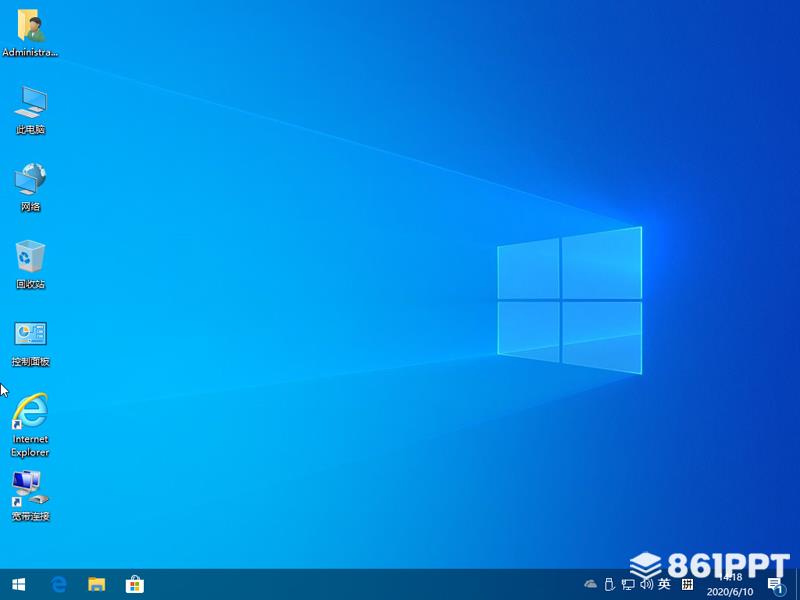Open Microsoft Store from the taskbar
The width and height of the screenshot is (800, 600).
tap(135, 585)
